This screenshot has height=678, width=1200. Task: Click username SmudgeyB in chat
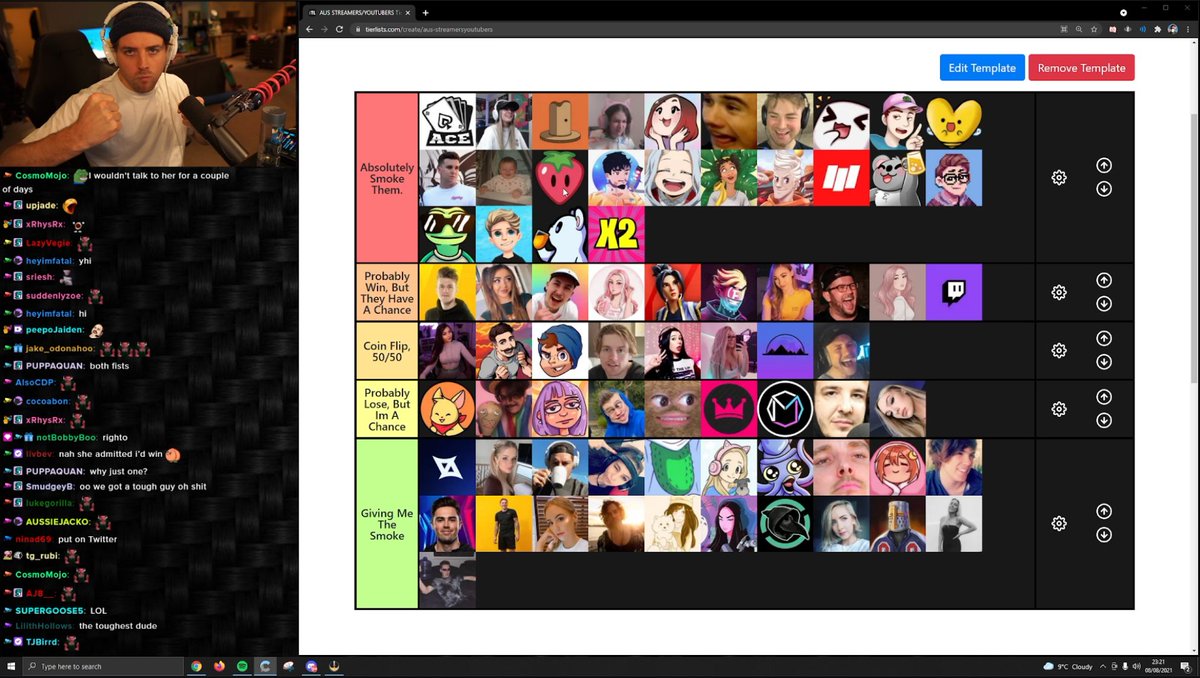click(51, 487)
